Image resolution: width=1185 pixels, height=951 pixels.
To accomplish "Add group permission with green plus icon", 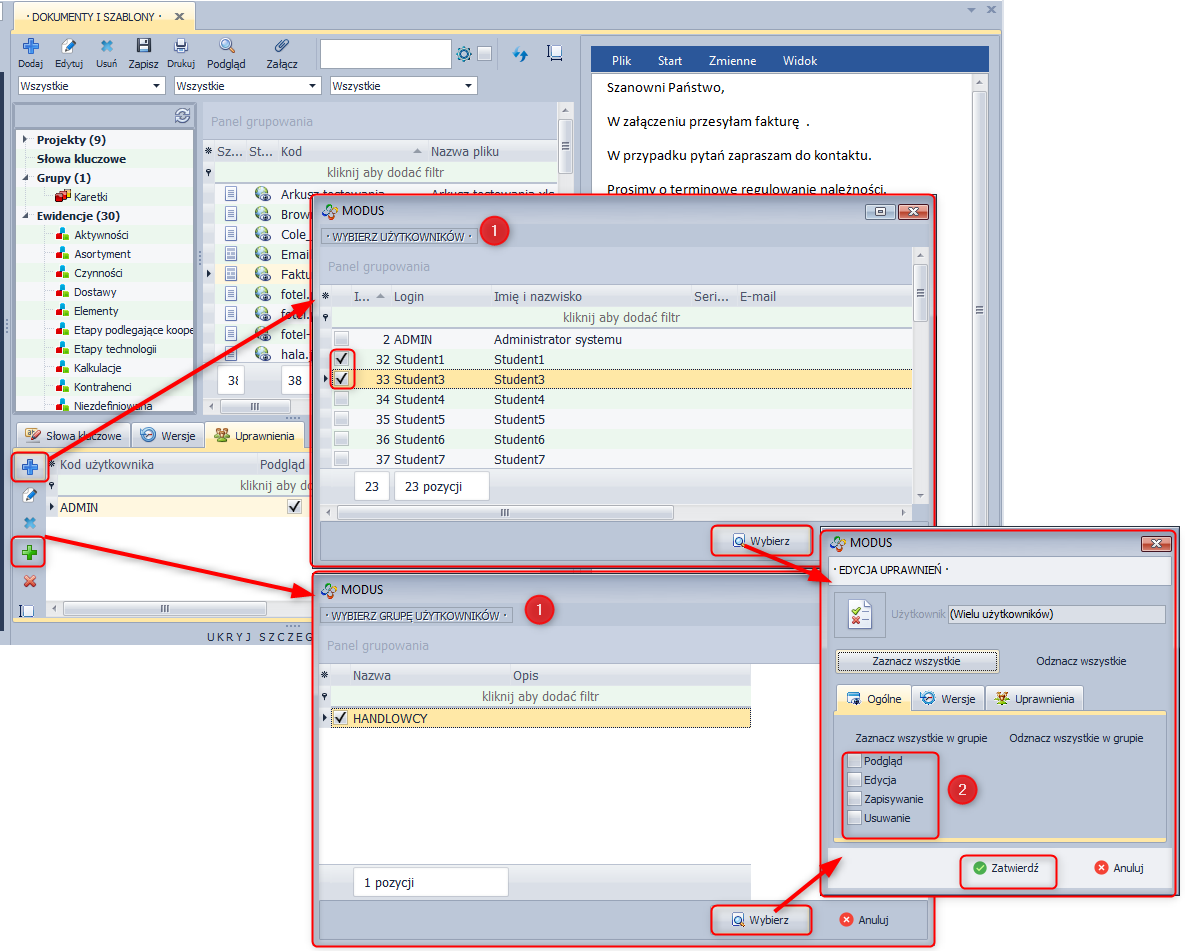I will pyautogui.click(x=29, y=553).
